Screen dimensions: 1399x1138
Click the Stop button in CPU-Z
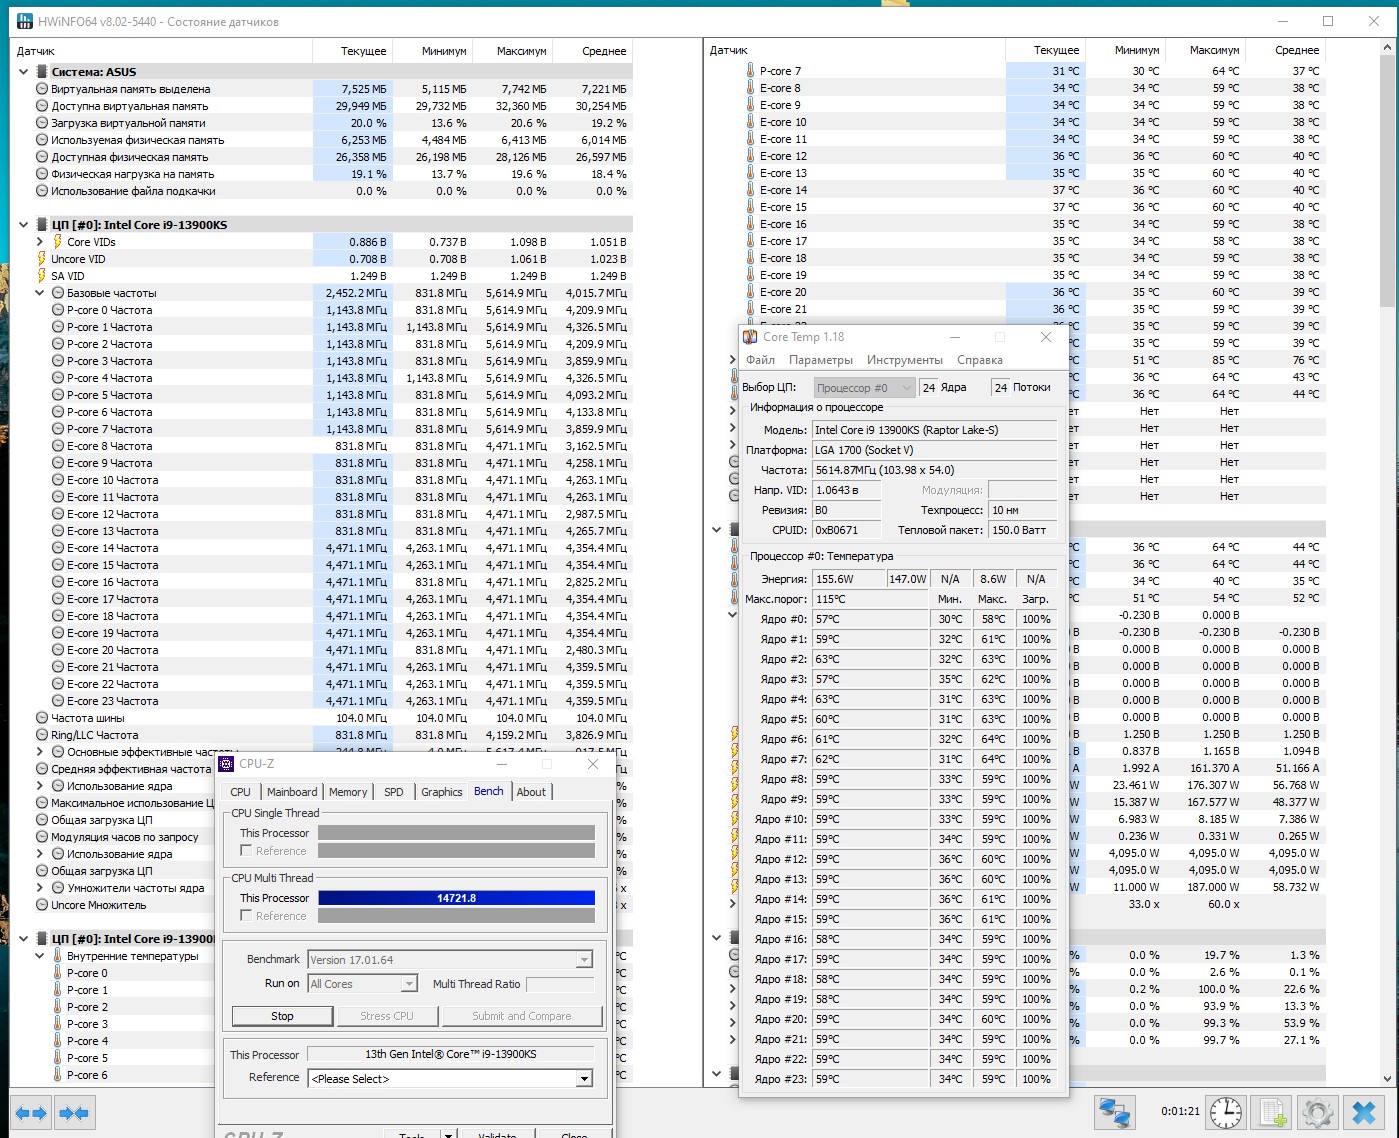pos(282,1016)
